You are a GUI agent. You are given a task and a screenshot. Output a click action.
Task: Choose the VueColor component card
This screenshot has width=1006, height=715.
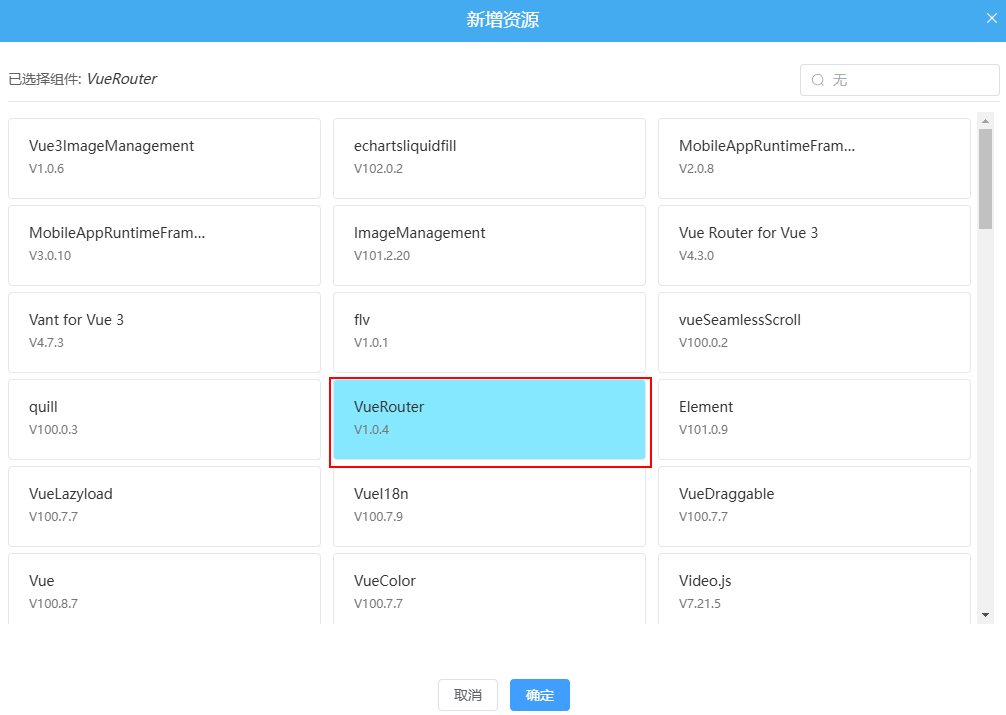(x=490, y=589)
